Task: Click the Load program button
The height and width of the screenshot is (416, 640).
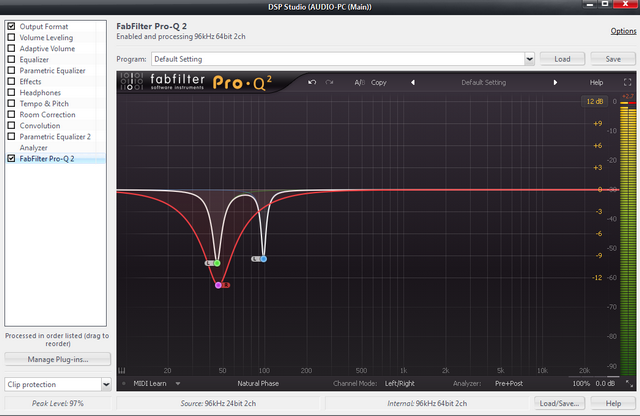Action: tap(562, 59)
